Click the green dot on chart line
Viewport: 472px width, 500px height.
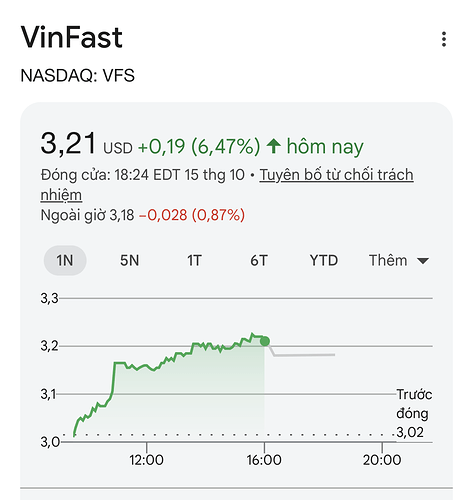pyautogui.click(x=265, y=341)
